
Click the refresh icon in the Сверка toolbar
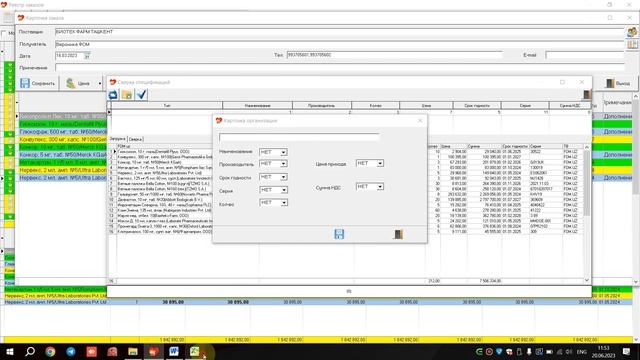point(113,95)
